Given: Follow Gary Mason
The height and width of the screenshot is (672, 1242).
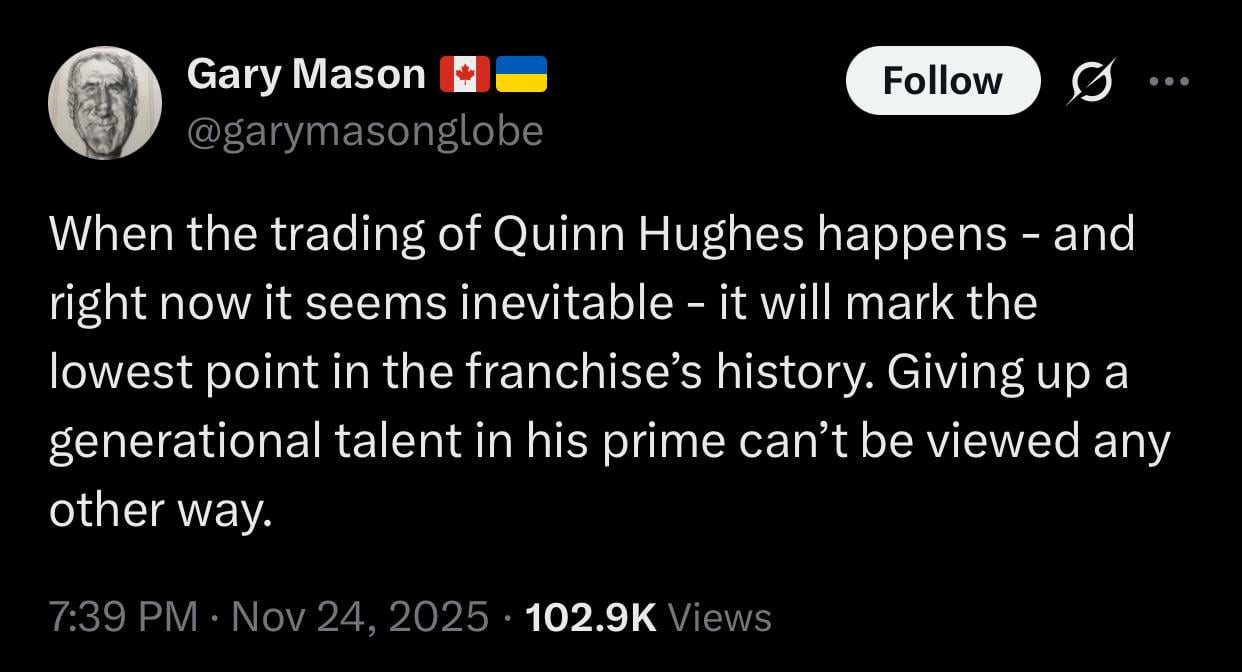Looking at the screenshot, I should coord(944,81).
